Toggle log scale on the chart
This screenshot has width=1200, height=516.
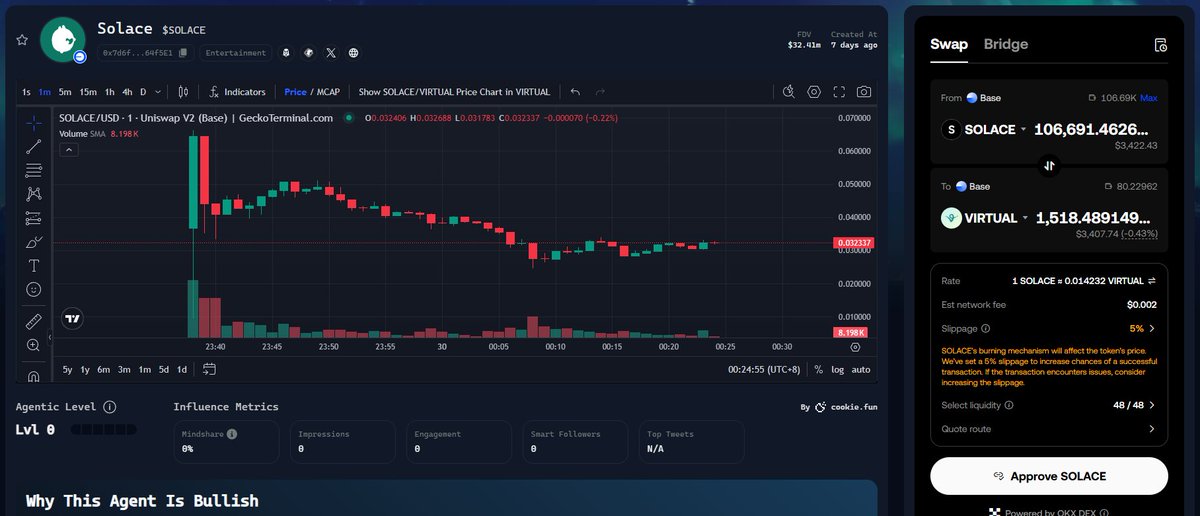837,369
